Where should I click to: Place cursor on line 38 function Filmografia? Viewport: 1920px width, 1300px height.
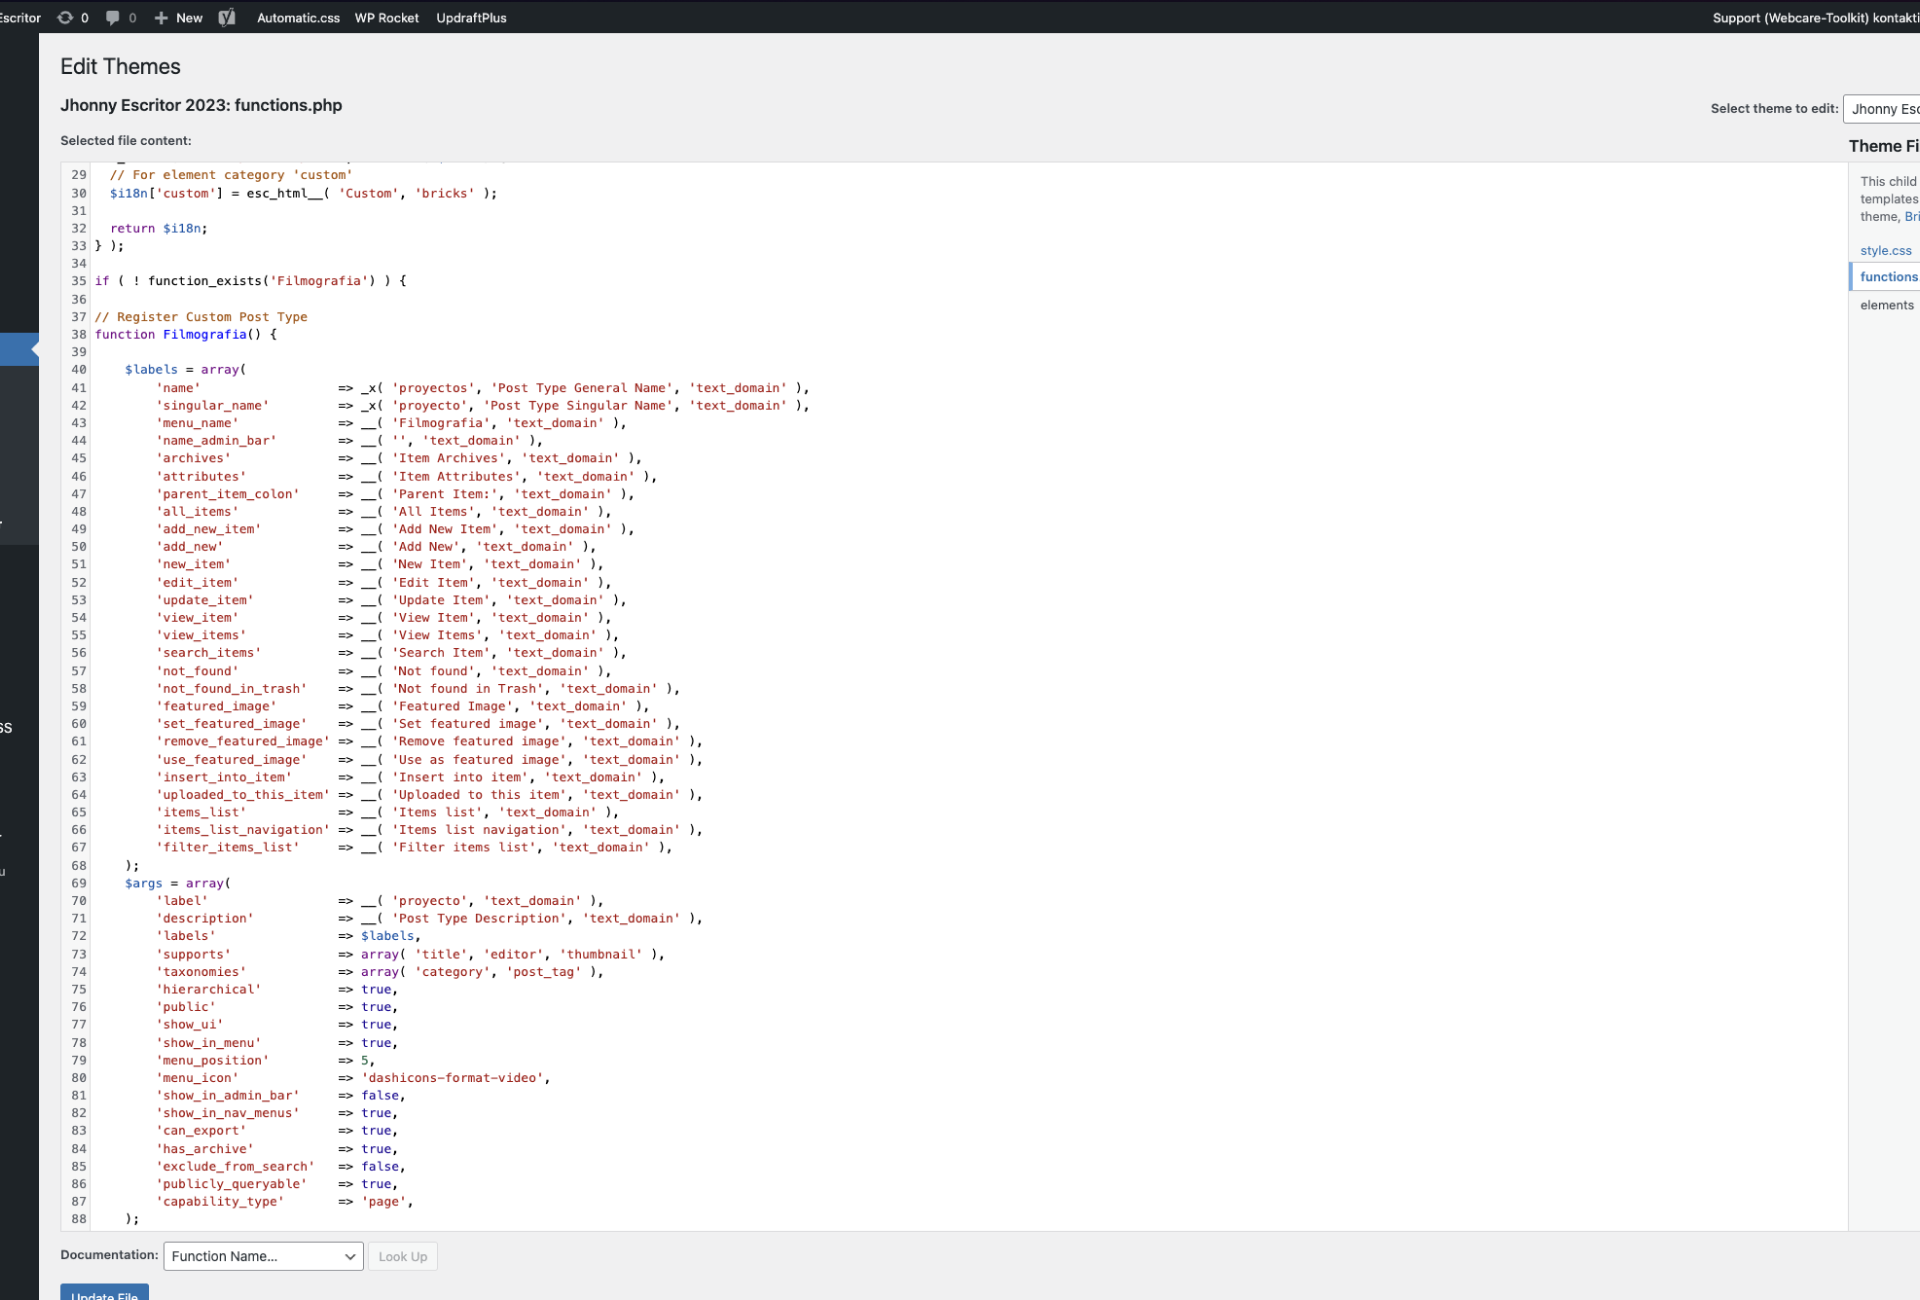[x=204, y=335]
